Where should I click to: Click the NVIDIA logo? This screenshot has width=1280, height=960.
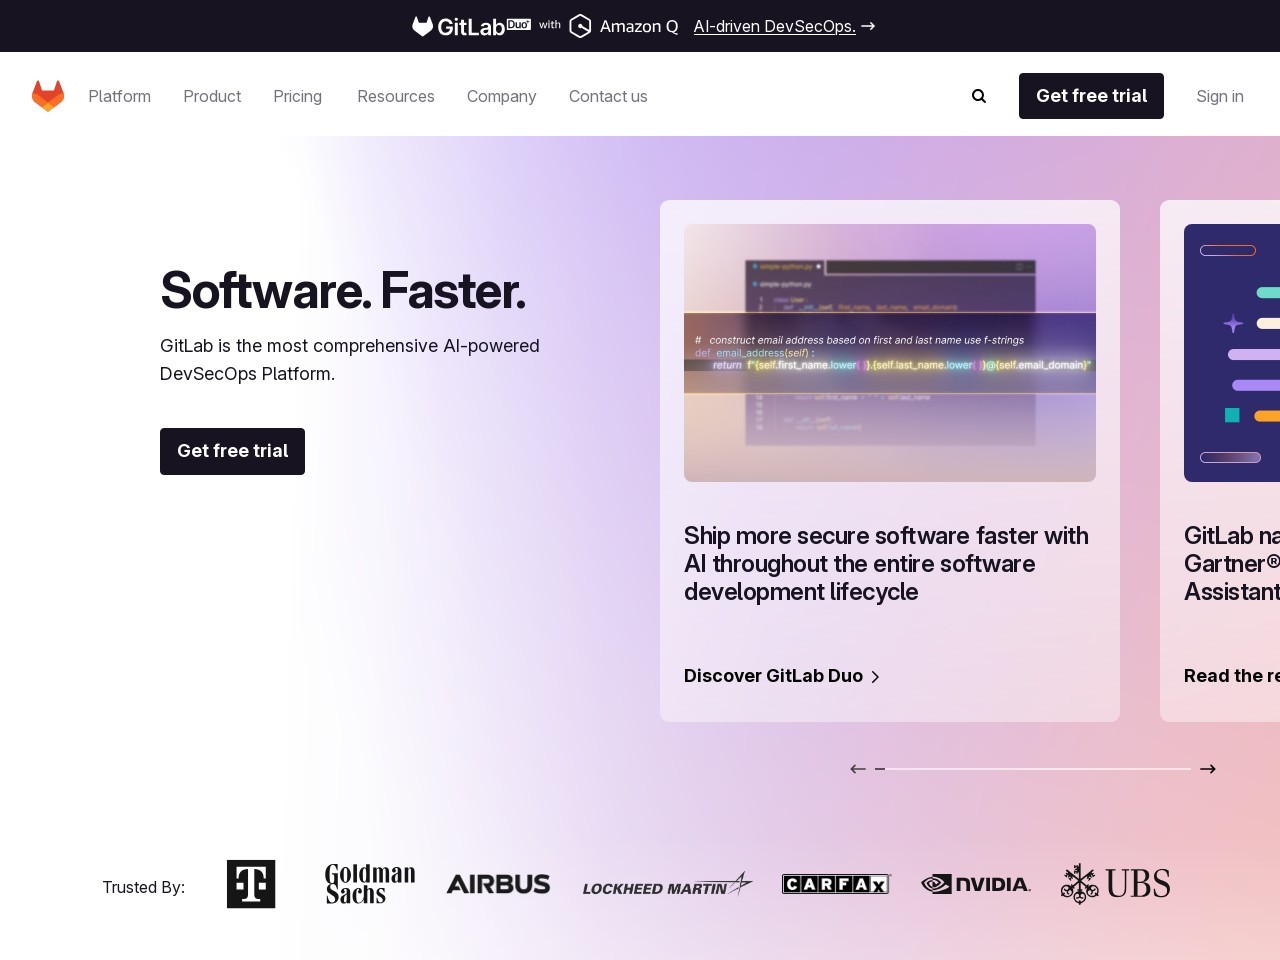[x=976, y=884]
